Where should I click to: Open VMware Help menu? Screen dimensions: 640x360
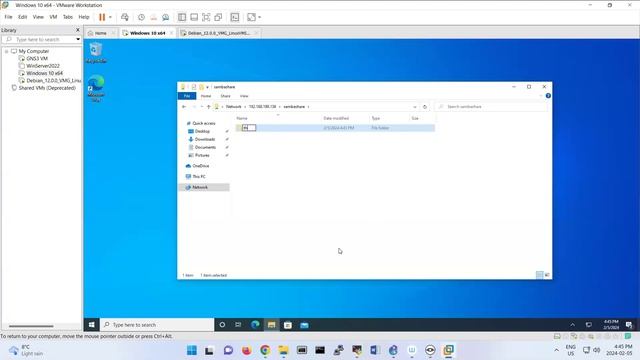[x=84, y=17]
